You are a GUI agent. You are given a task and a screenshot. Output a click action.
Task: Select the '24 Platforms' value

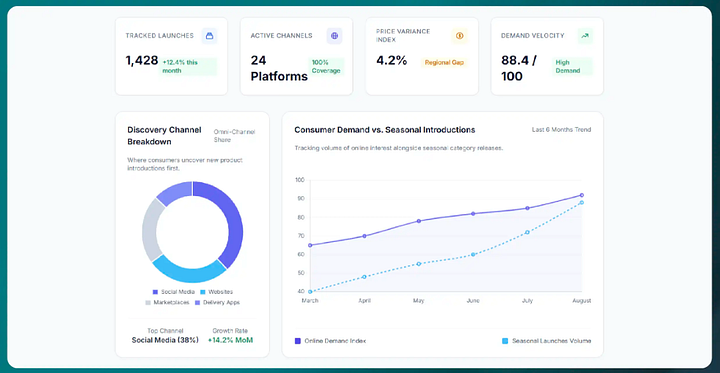point(279,68)
